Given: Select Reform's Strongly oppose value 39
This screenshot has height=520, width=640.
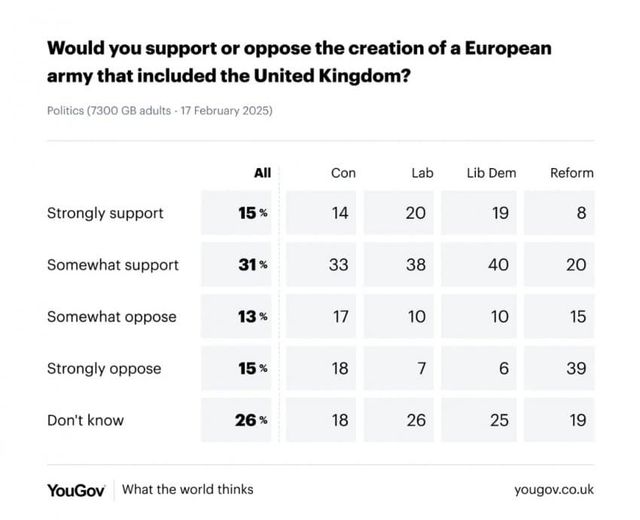Looking at the screenshot, I should 576,369.
